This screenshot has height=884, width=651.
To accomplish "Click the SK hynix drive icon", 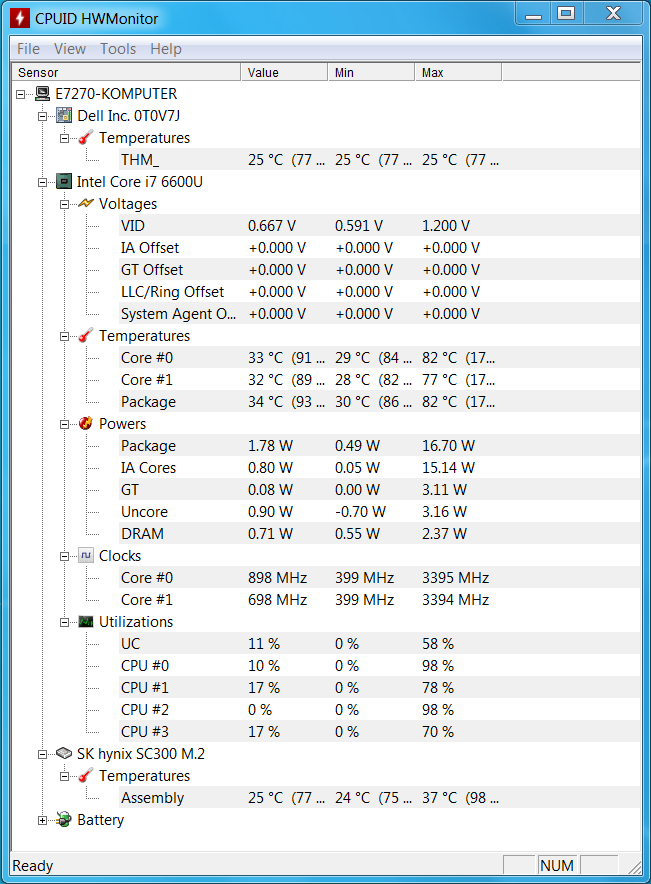I will (x=64, y=754).
